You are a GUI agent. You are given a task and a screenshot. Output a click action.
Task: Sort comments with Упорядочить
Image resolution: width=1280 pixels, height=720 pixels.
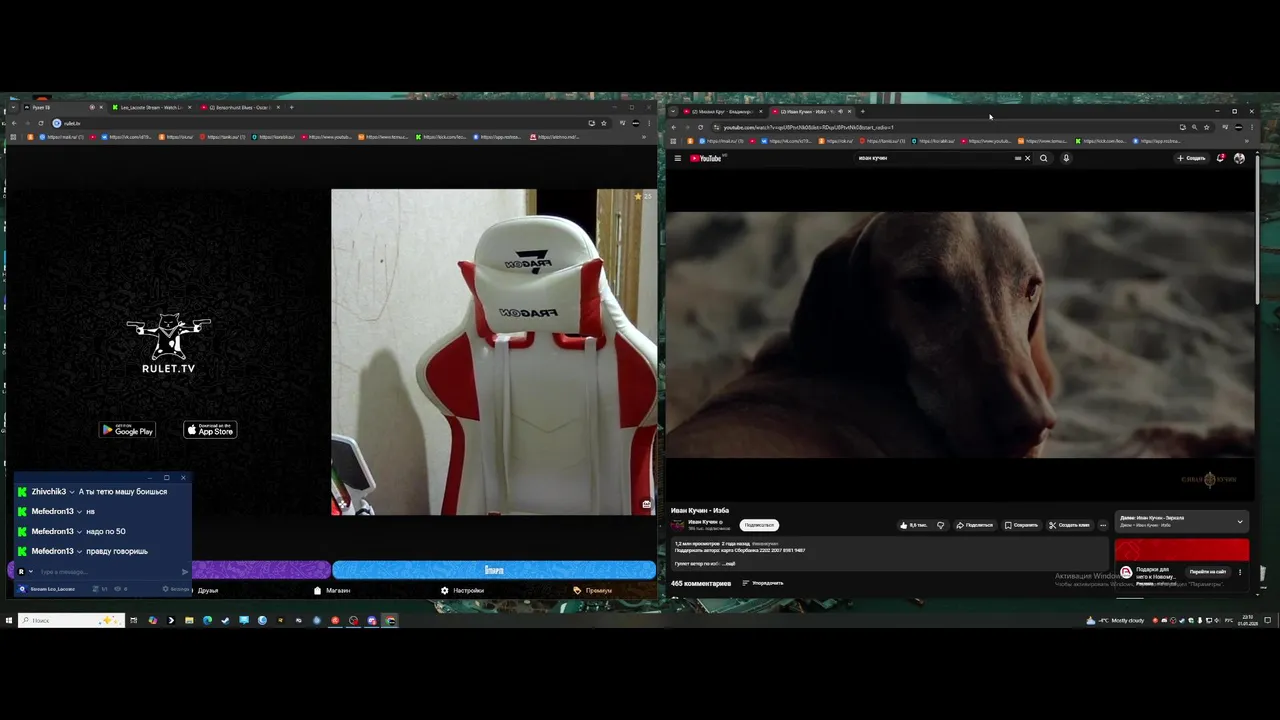pos(763,583)
